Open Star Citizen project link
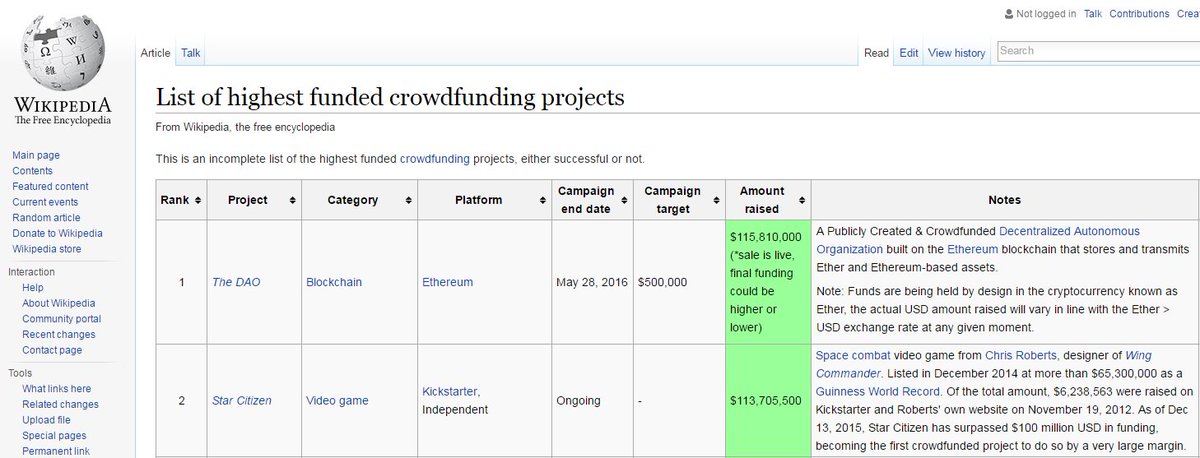 pos(241,401)
